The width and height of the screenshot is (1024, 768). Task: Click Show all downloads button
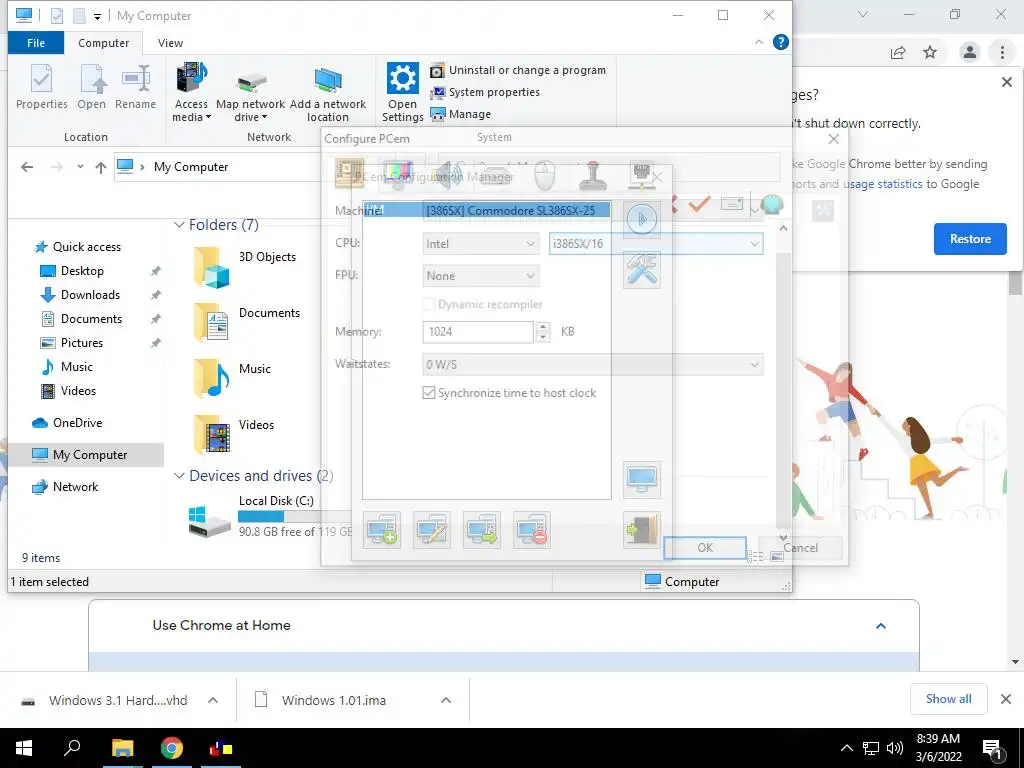pos(948,699)
